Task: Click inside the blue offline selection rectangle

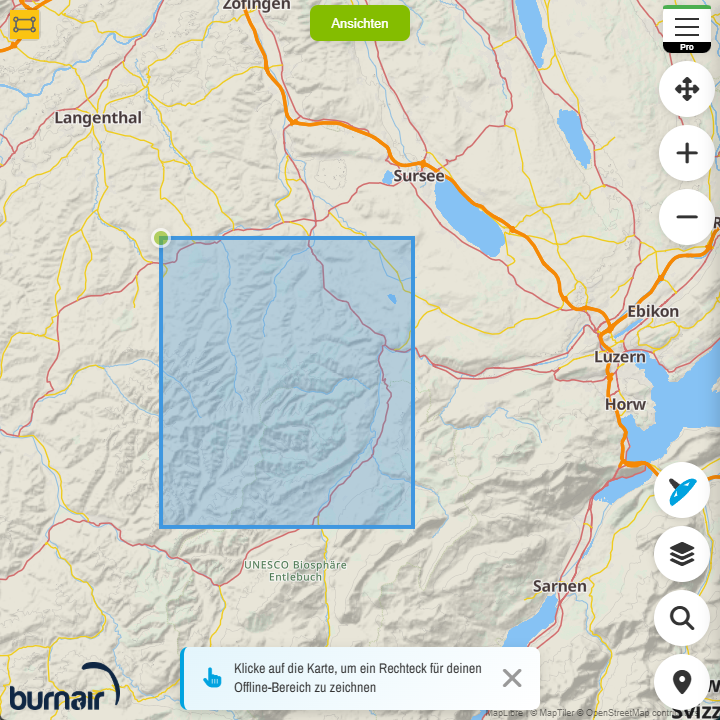Action: tap(287, 382)
